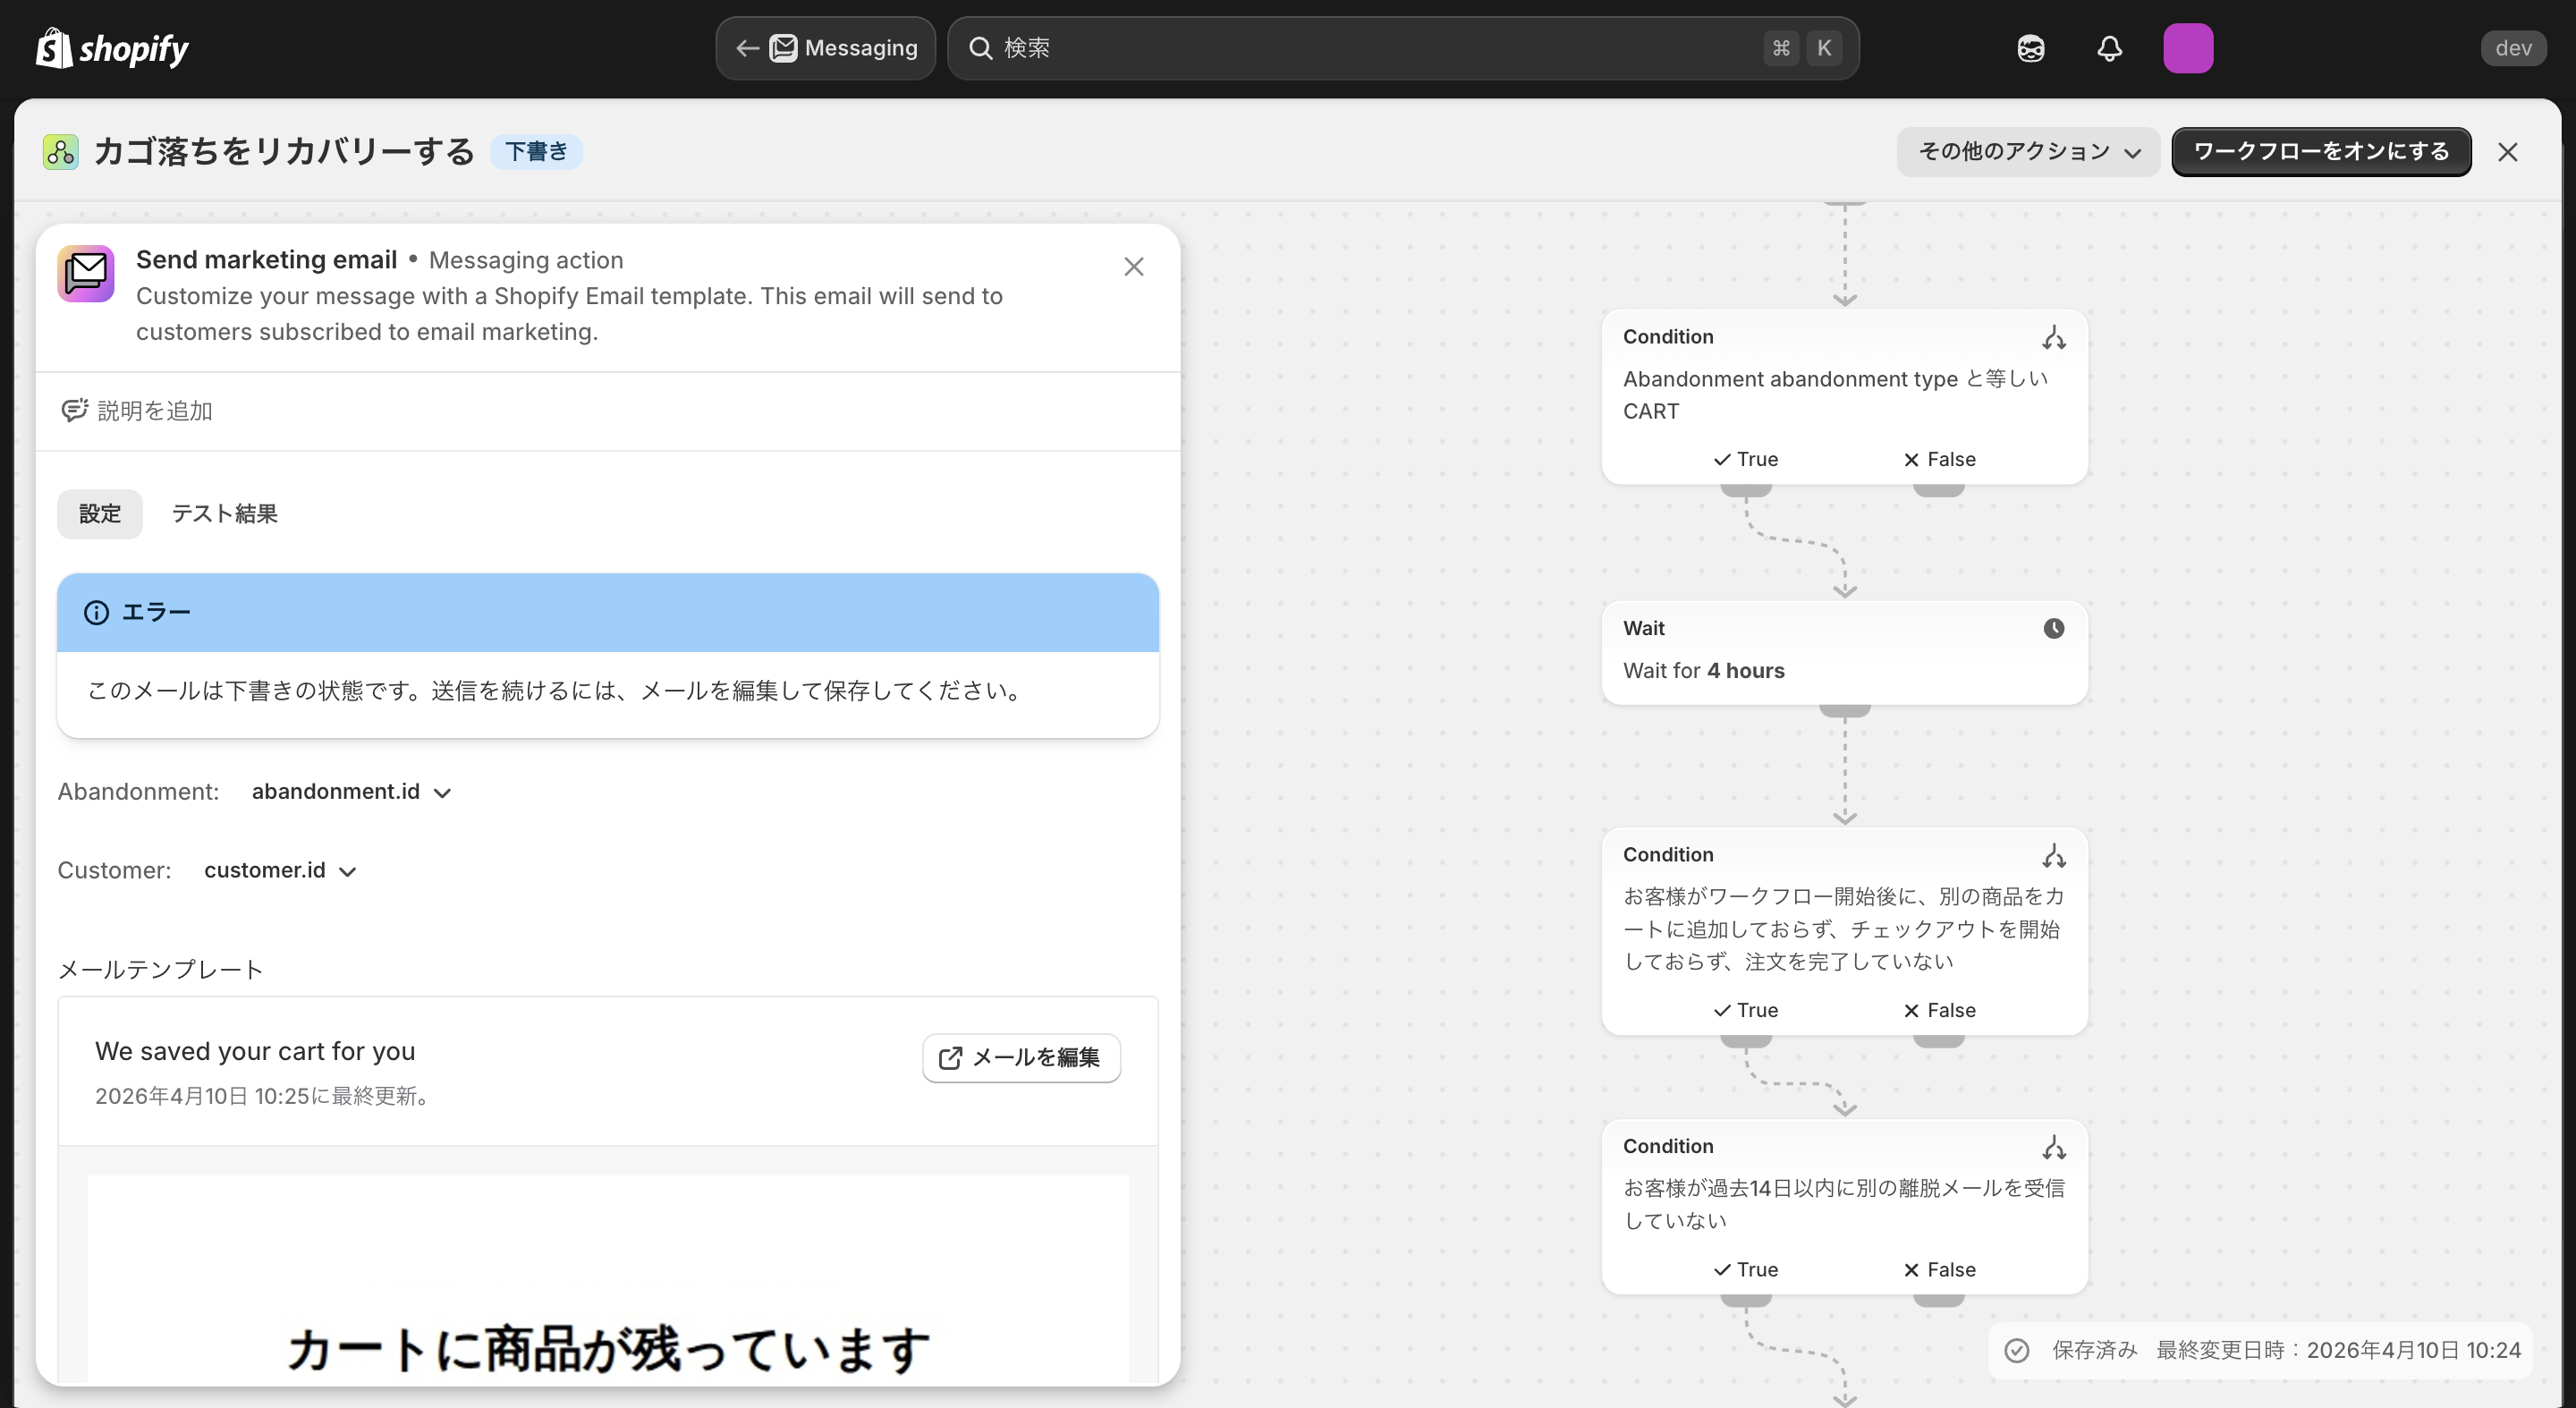This screenshot has height=1408, width=2576.
Task: Click the branch icon on the bottom condition
Action: point(2053,1146)
